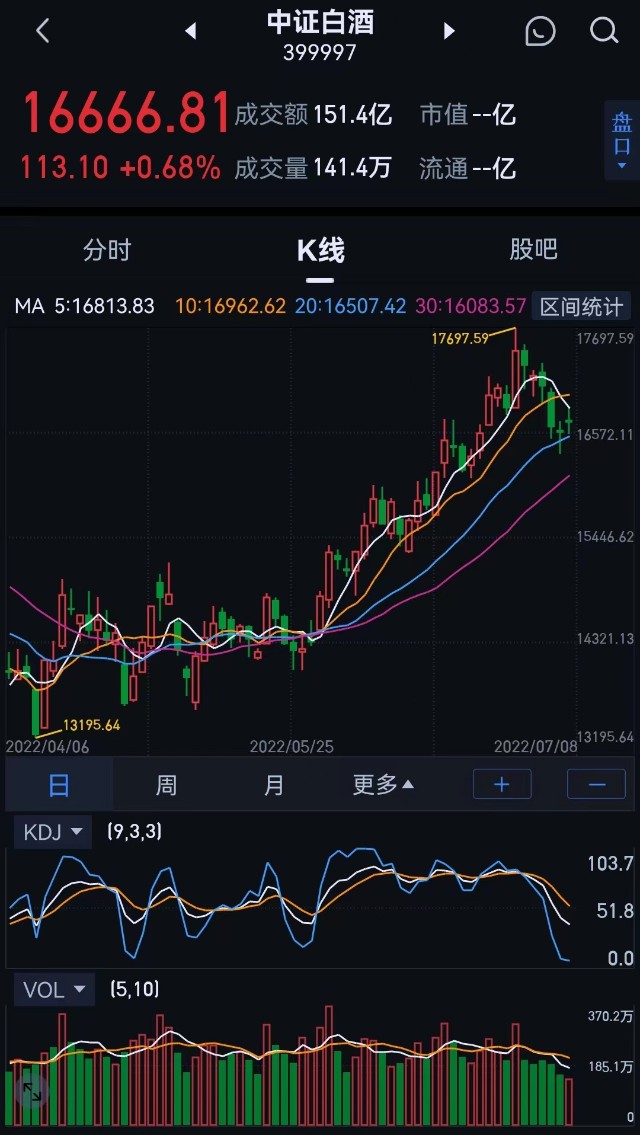The height and width of the screenshot is (1135, 640).
Task: Select the 周 weekly period
Action: [167, 785]
